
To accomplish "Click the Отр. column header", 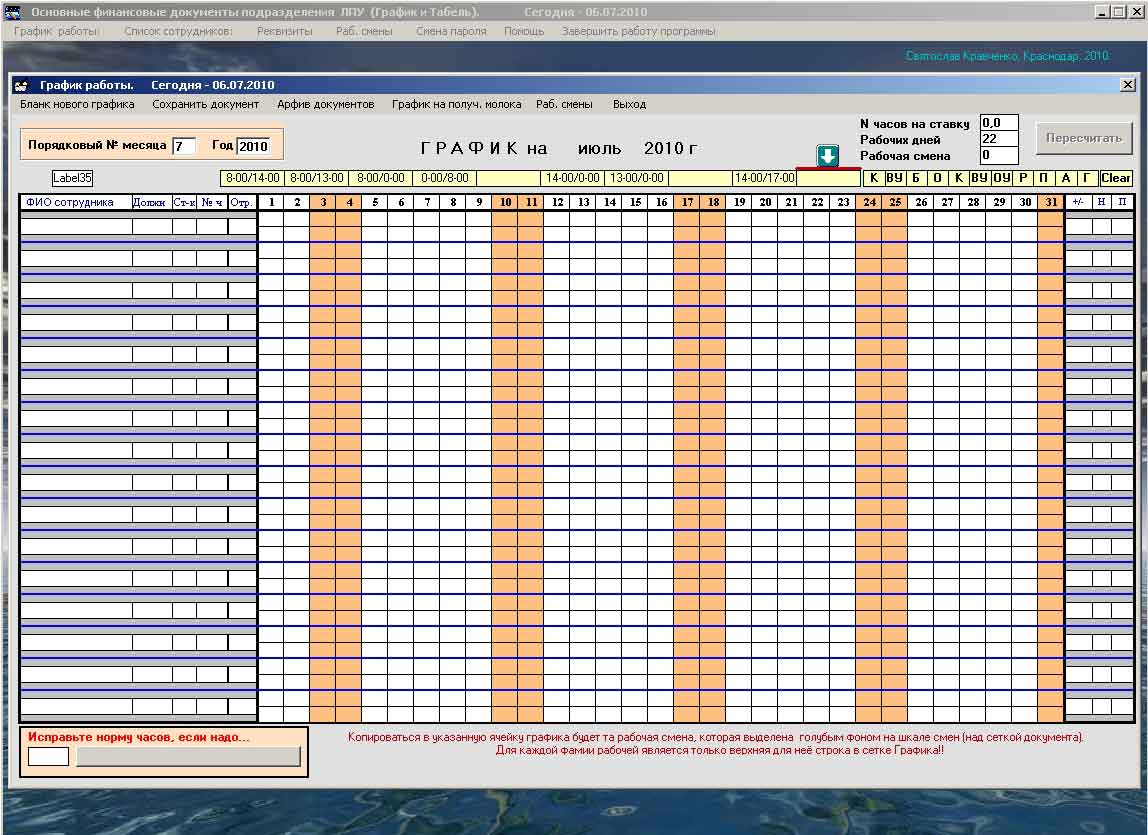I will pyautogui.click(x=241, y=202).
